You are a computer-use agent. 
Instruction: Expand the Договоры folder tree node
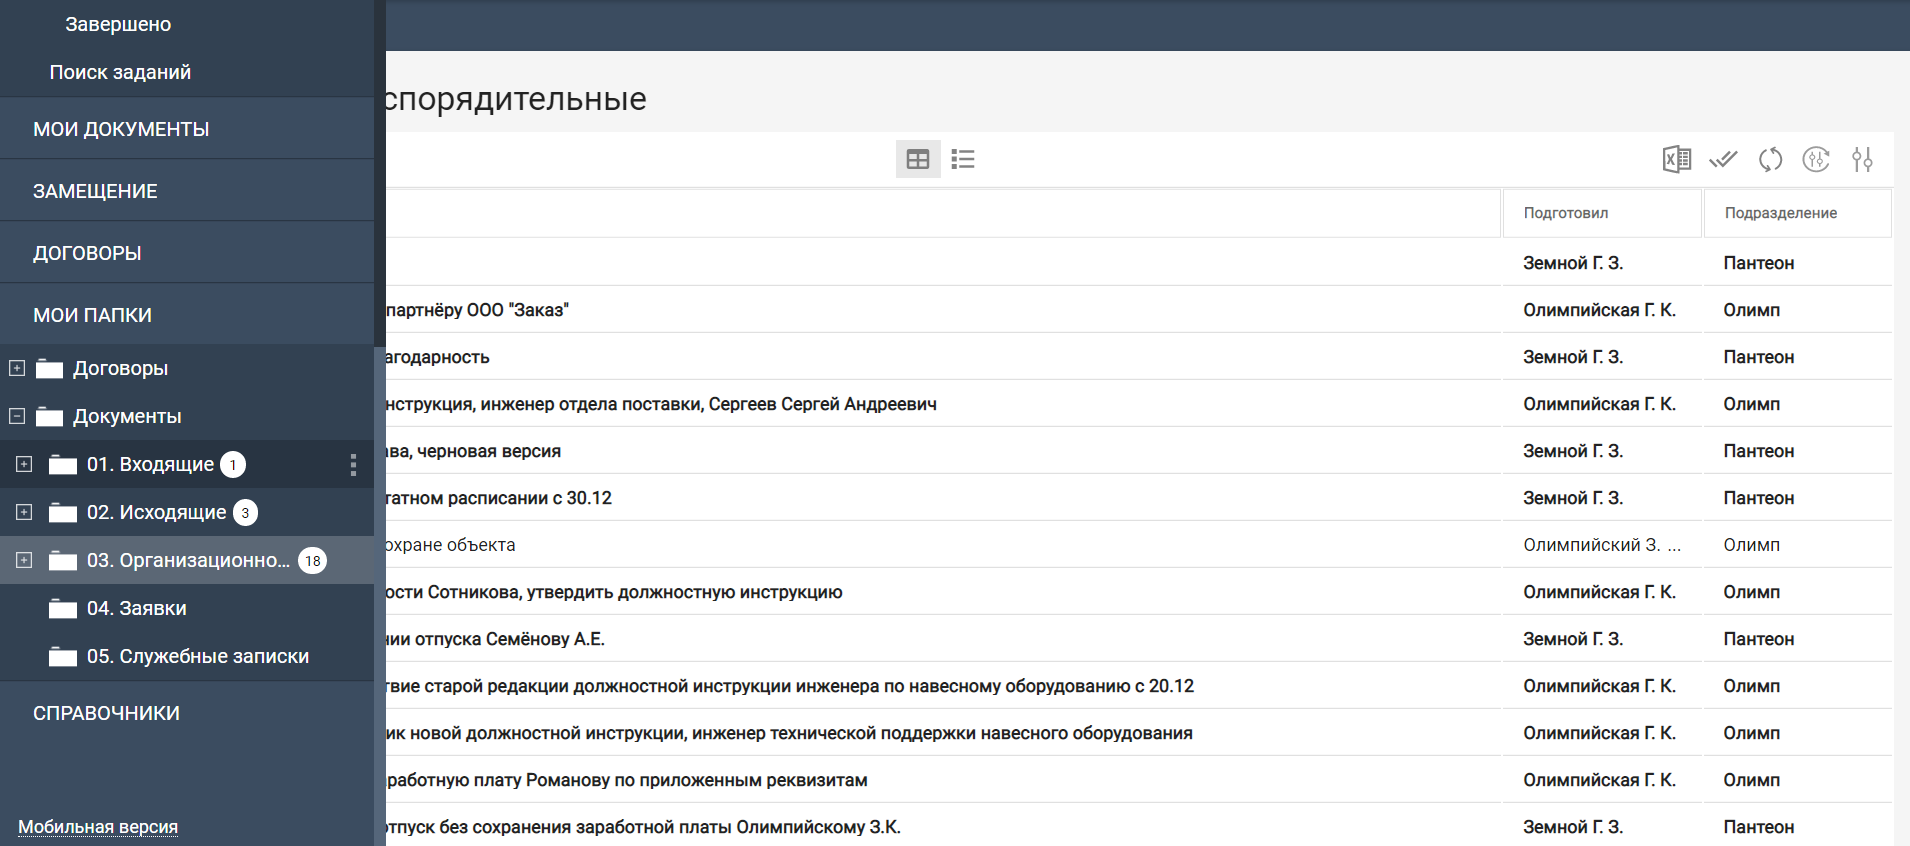tap(17, 368)
